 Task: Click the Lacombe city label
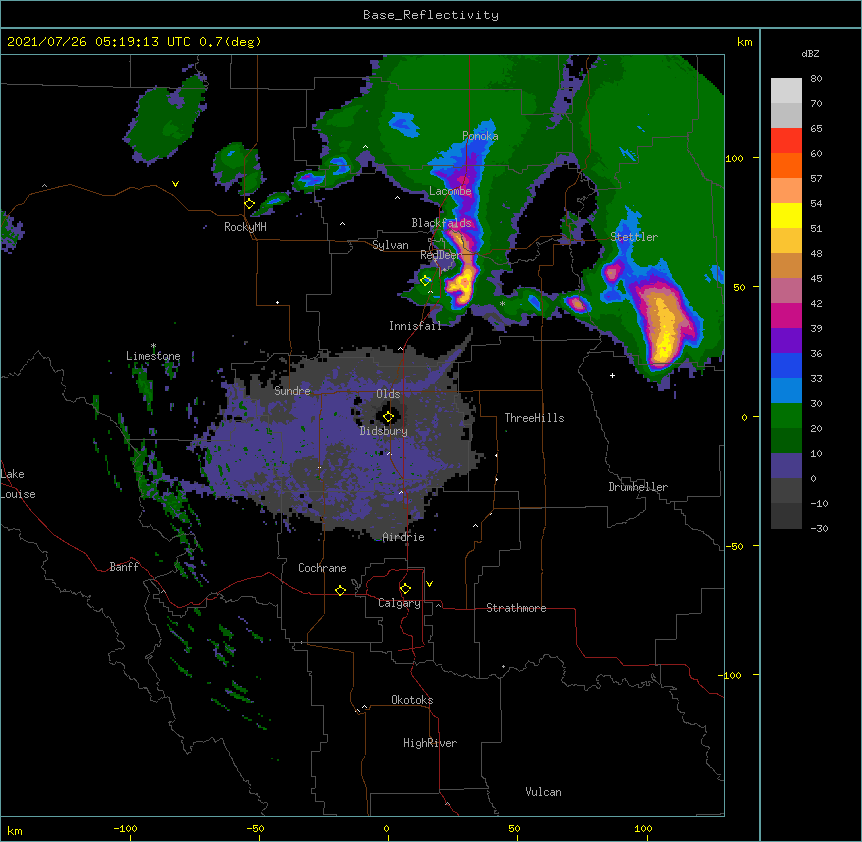click(450, 191)
